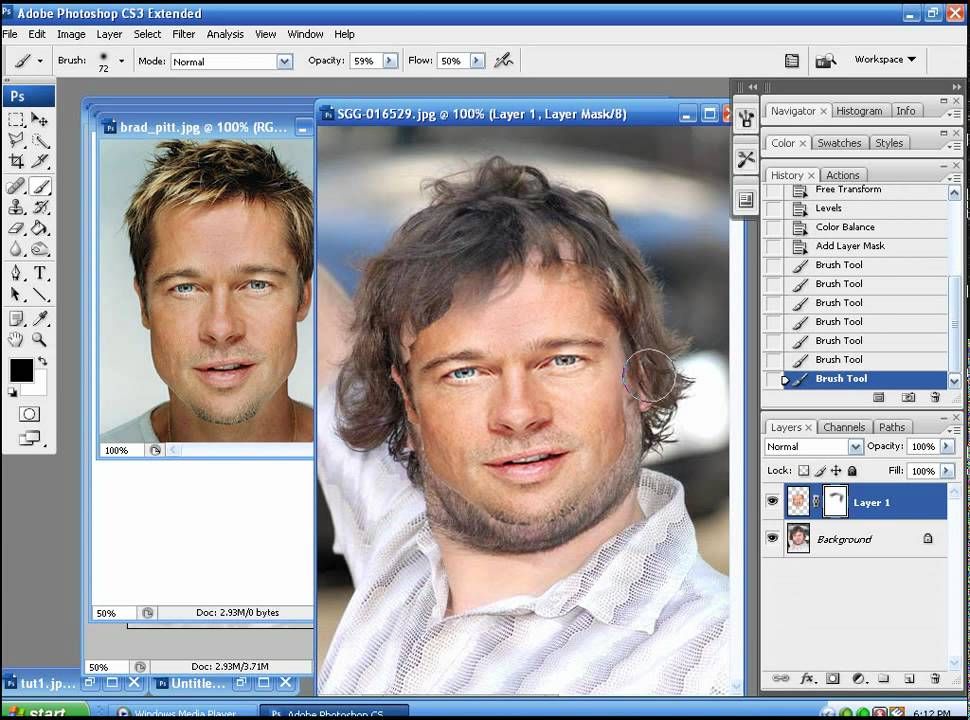Click the white background color swatch
This screenshot has width=970, height=720.
pos(38,384)
